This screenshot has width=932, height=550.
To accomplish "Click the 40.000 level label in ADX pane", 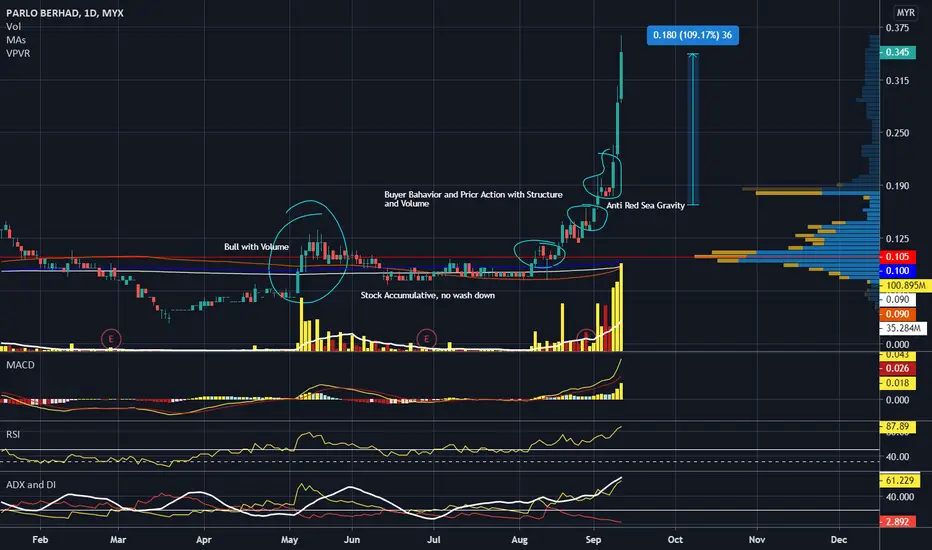I will (900, 497).
